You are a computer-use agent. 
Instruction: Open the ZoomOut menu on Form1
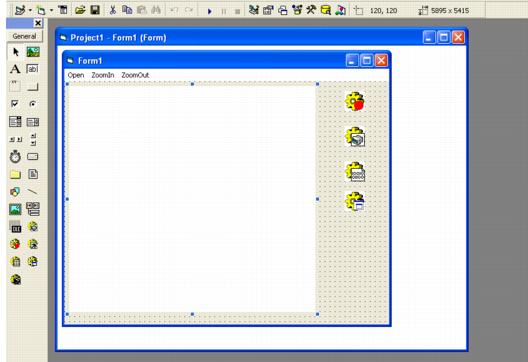[135, 75]
